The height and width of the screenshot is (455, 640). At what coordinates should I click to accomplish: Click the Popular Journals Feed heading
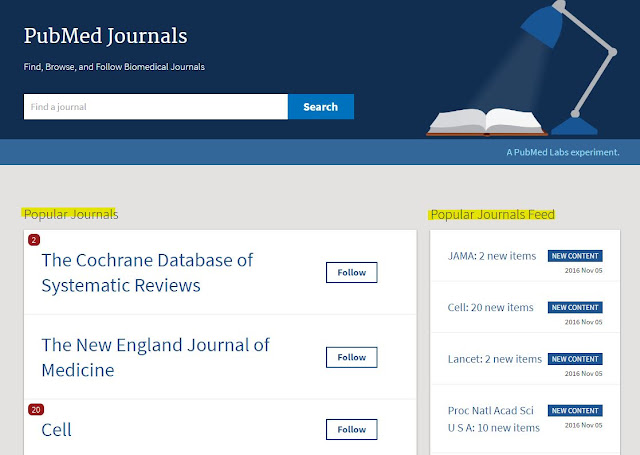[493, 214]
